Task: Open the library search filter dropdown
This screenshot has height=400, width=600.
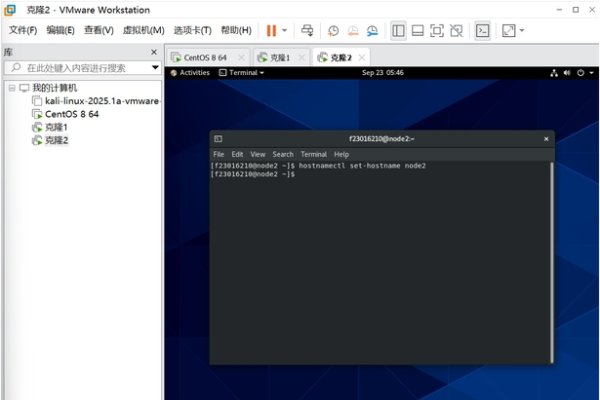Action: point(155,68)
